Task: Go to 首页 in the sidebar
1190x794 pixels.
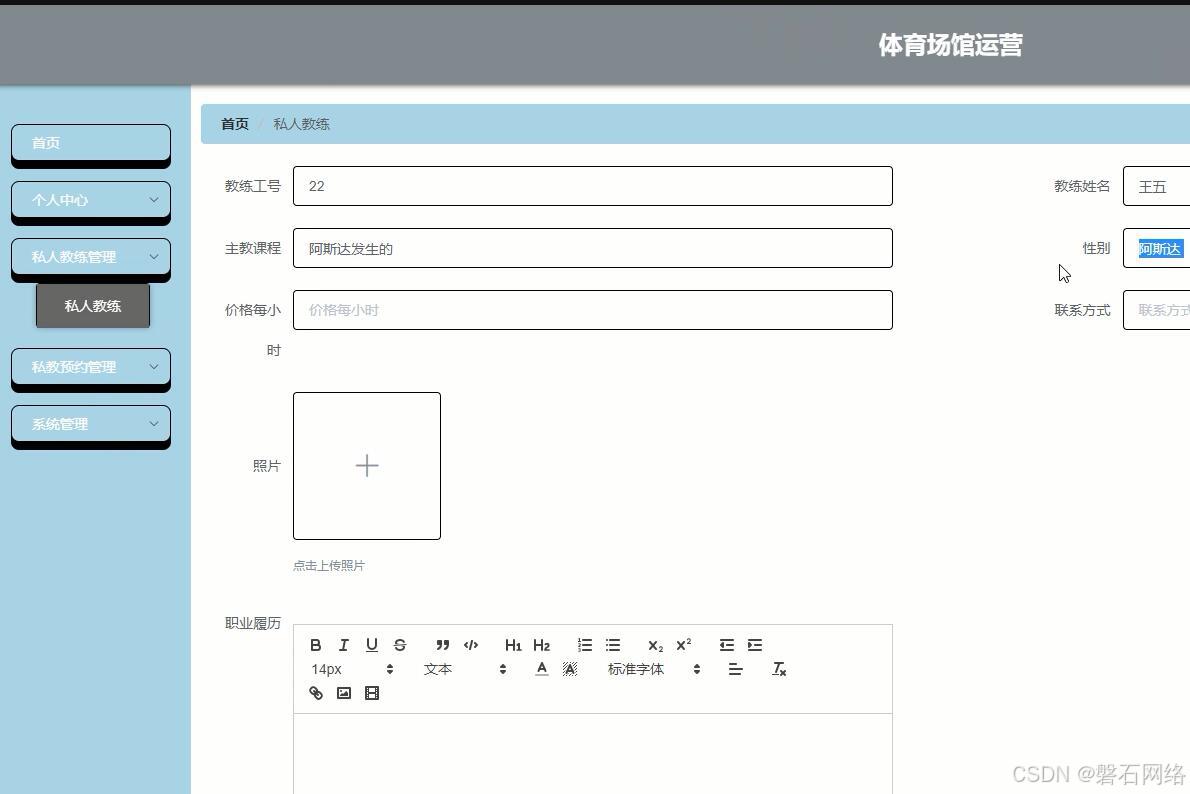Action: (91, 143)
